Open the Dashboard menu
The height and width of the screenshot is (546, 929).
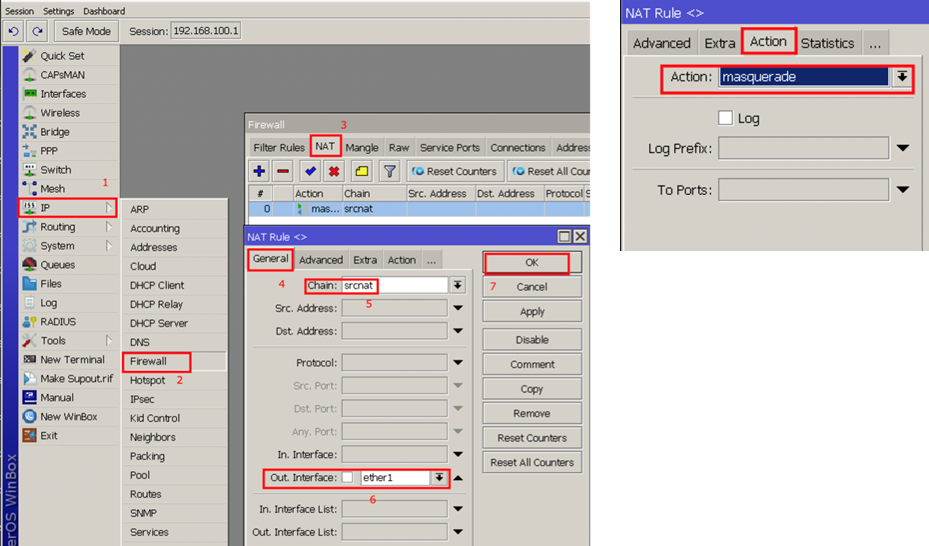point(104,11)
